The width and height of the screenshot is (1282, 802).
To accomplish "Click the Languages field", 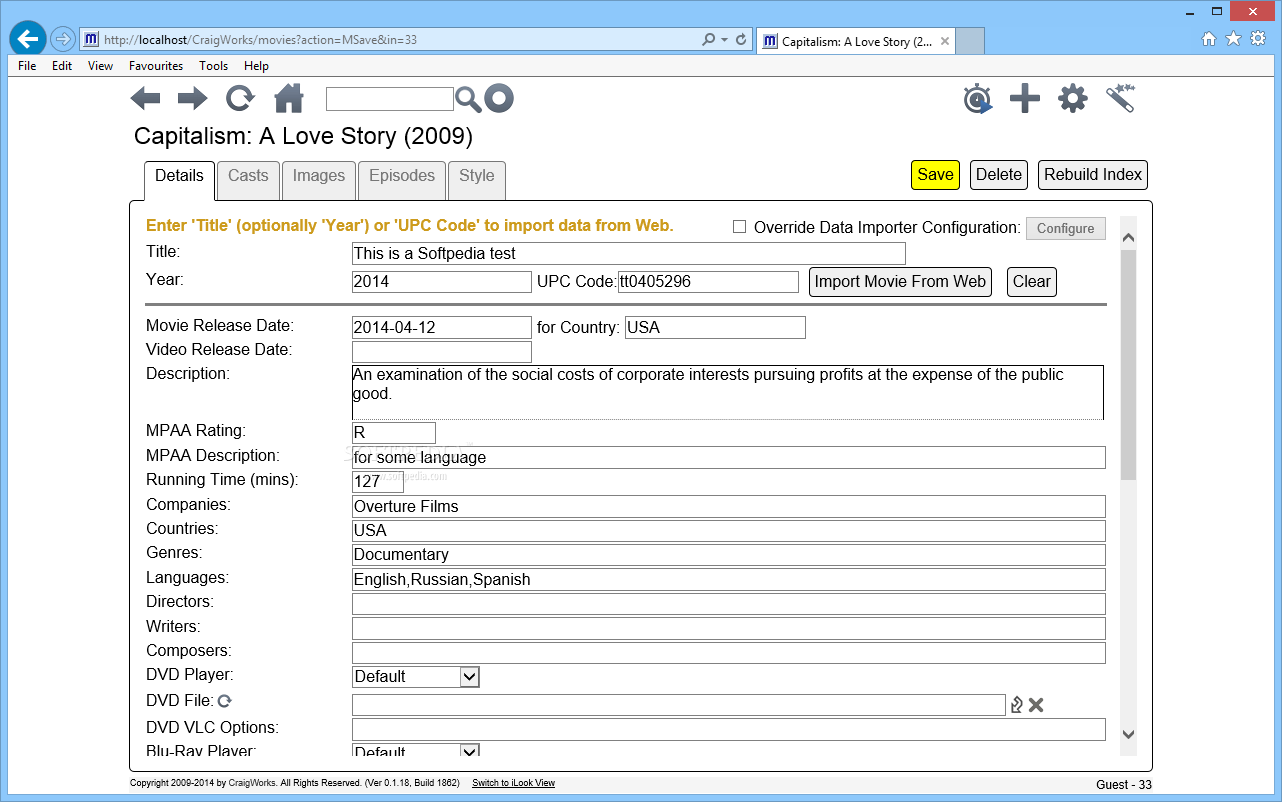I will coord(729,579).
